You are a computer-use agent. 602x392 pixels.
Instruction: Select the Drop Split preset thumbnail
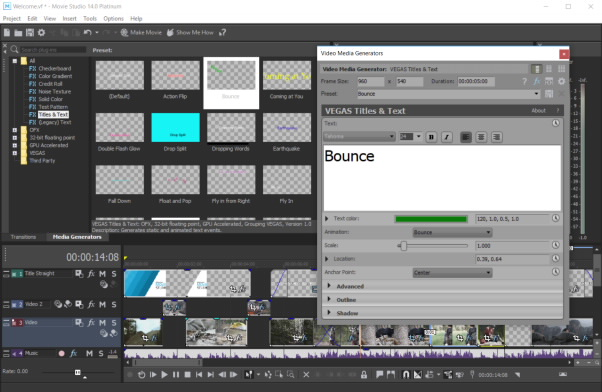pyautogui.click(x=175, y=127)
